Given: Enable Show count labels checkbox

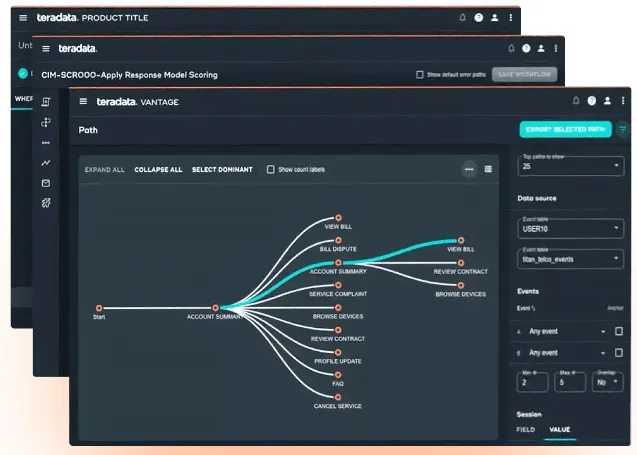Looking at the screenshot, I should click(271, 169).
